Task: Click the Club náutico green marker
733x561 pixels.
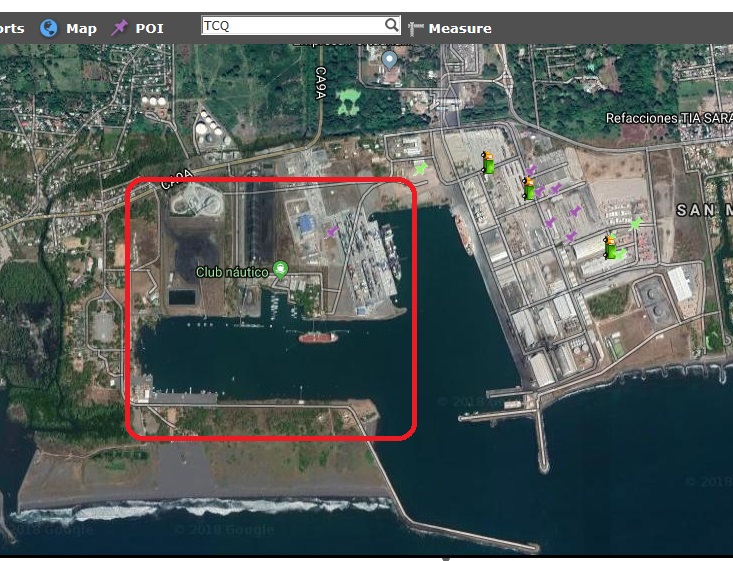Action: [x=280, y=268]
